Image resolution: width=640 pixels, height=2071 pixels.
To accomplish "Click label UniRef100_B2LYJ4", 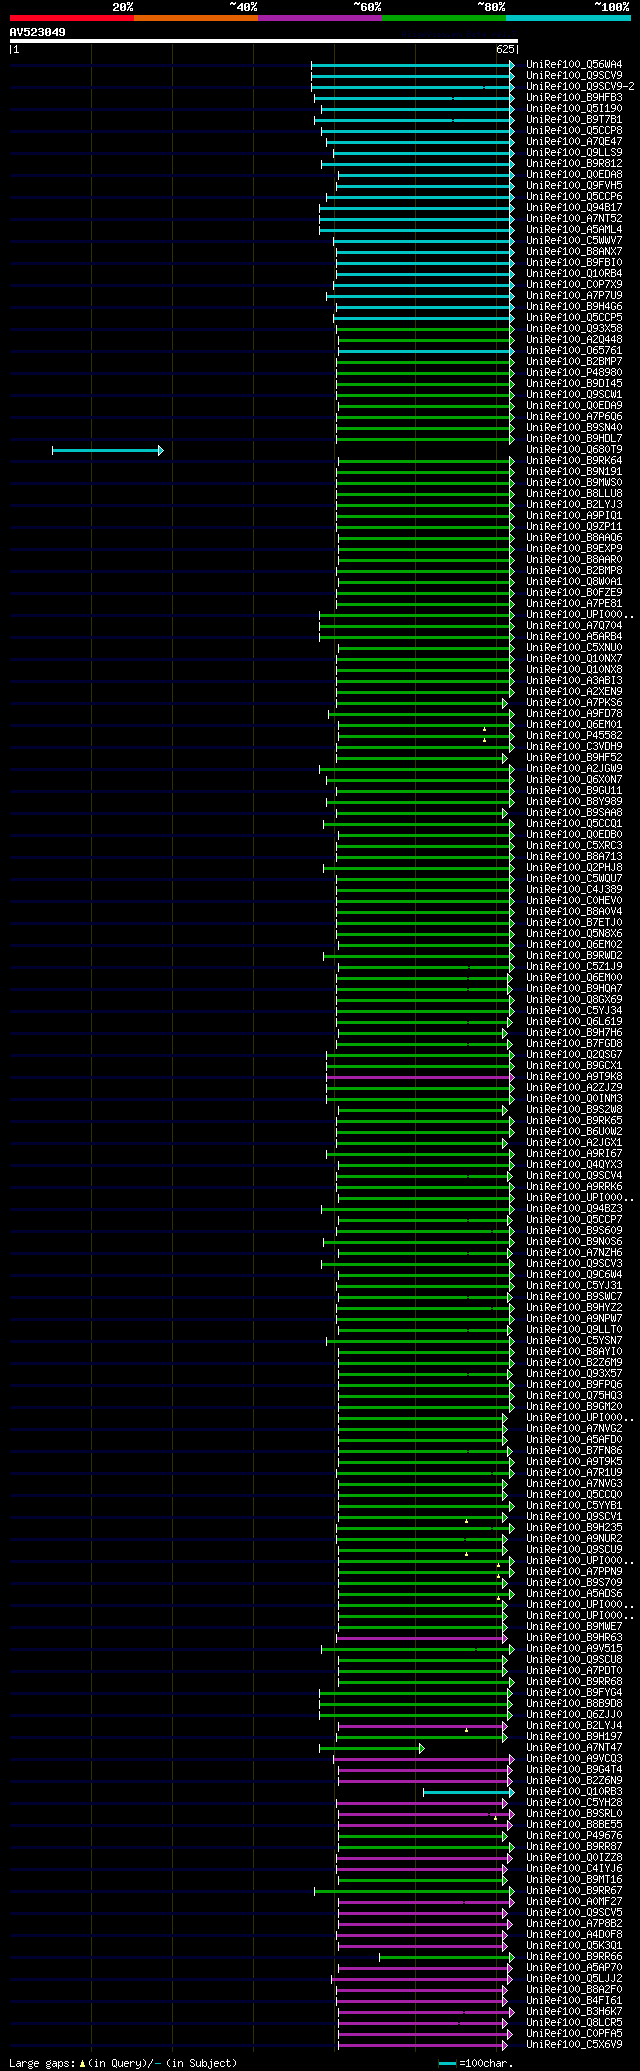I will point(574,1726).
